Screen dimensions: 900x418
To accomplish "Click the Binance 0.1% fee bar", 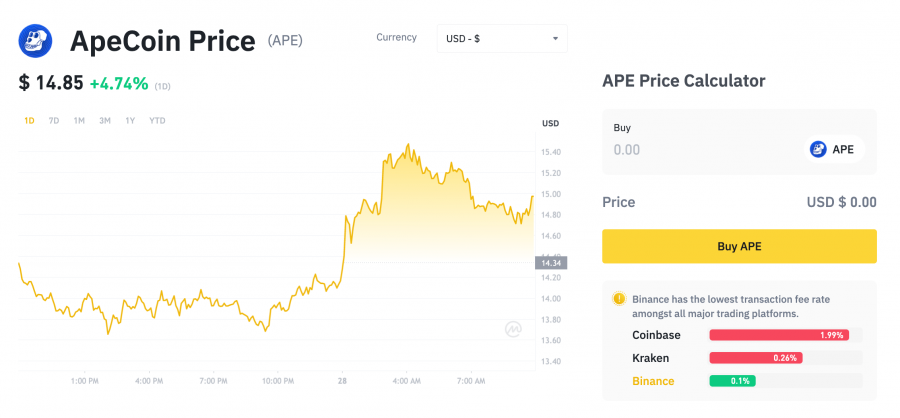I will point(732,381).
